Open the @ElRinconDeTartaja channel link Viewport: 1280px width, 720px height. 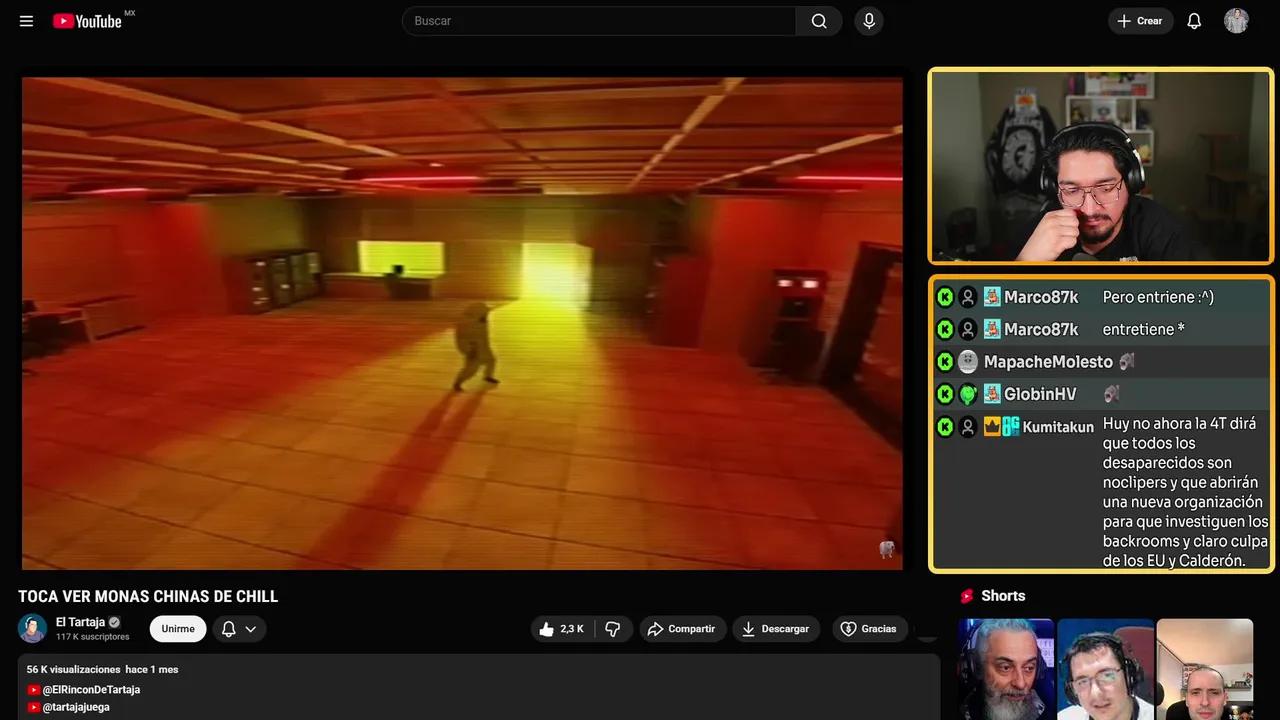pyautogui.click(x=90, y=690)
